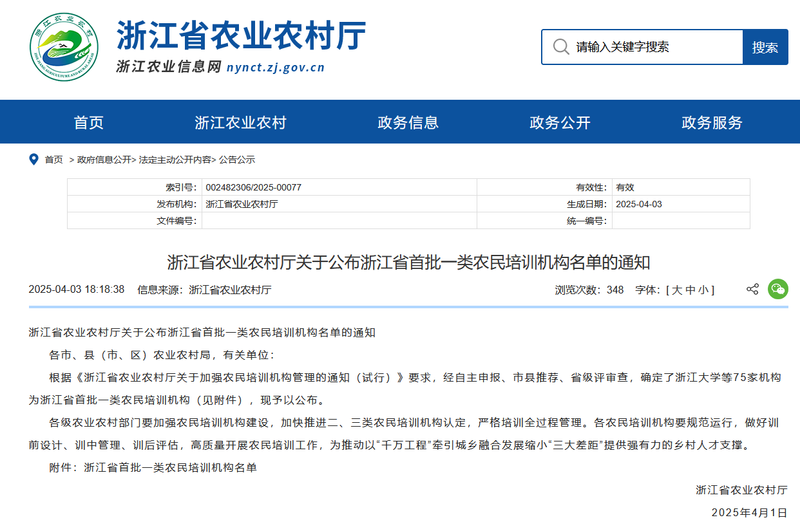Click the magnifier icon in search box
Image resolution: width=800 pixels, height=520 pixels.
[x=560, y=47]
